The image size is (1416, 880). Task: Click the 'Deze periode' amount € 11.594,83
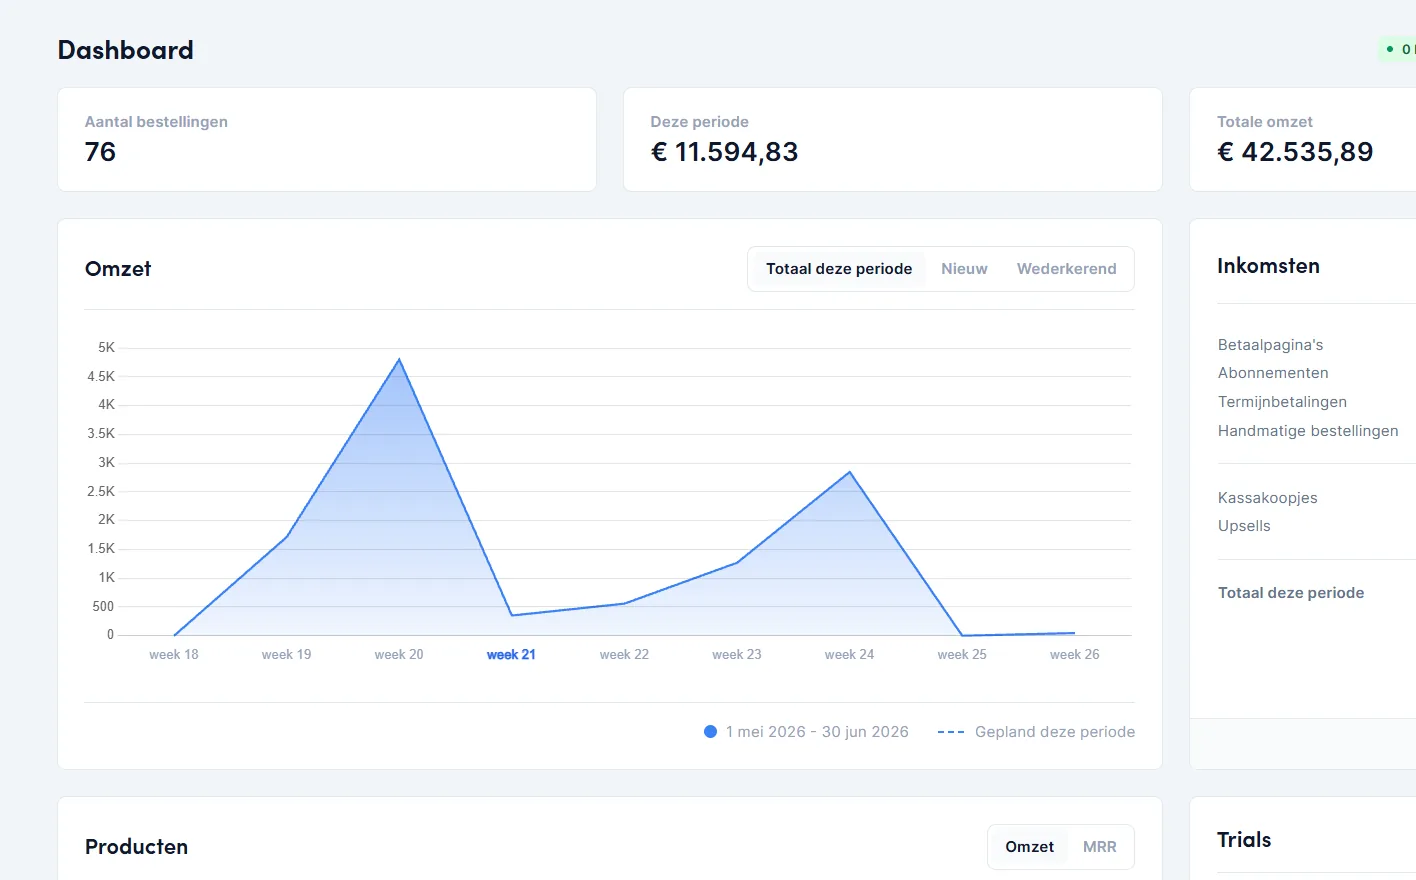(724, 152)
